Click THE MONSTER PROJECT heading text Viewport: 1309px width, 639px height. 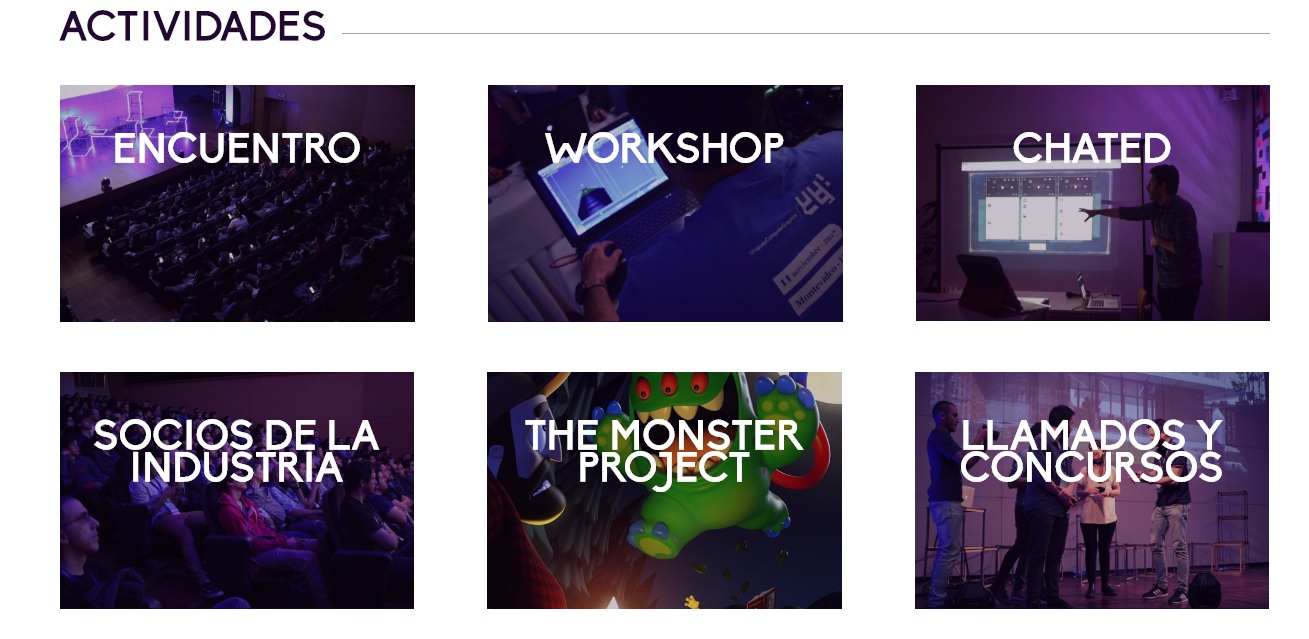(664, 451)
